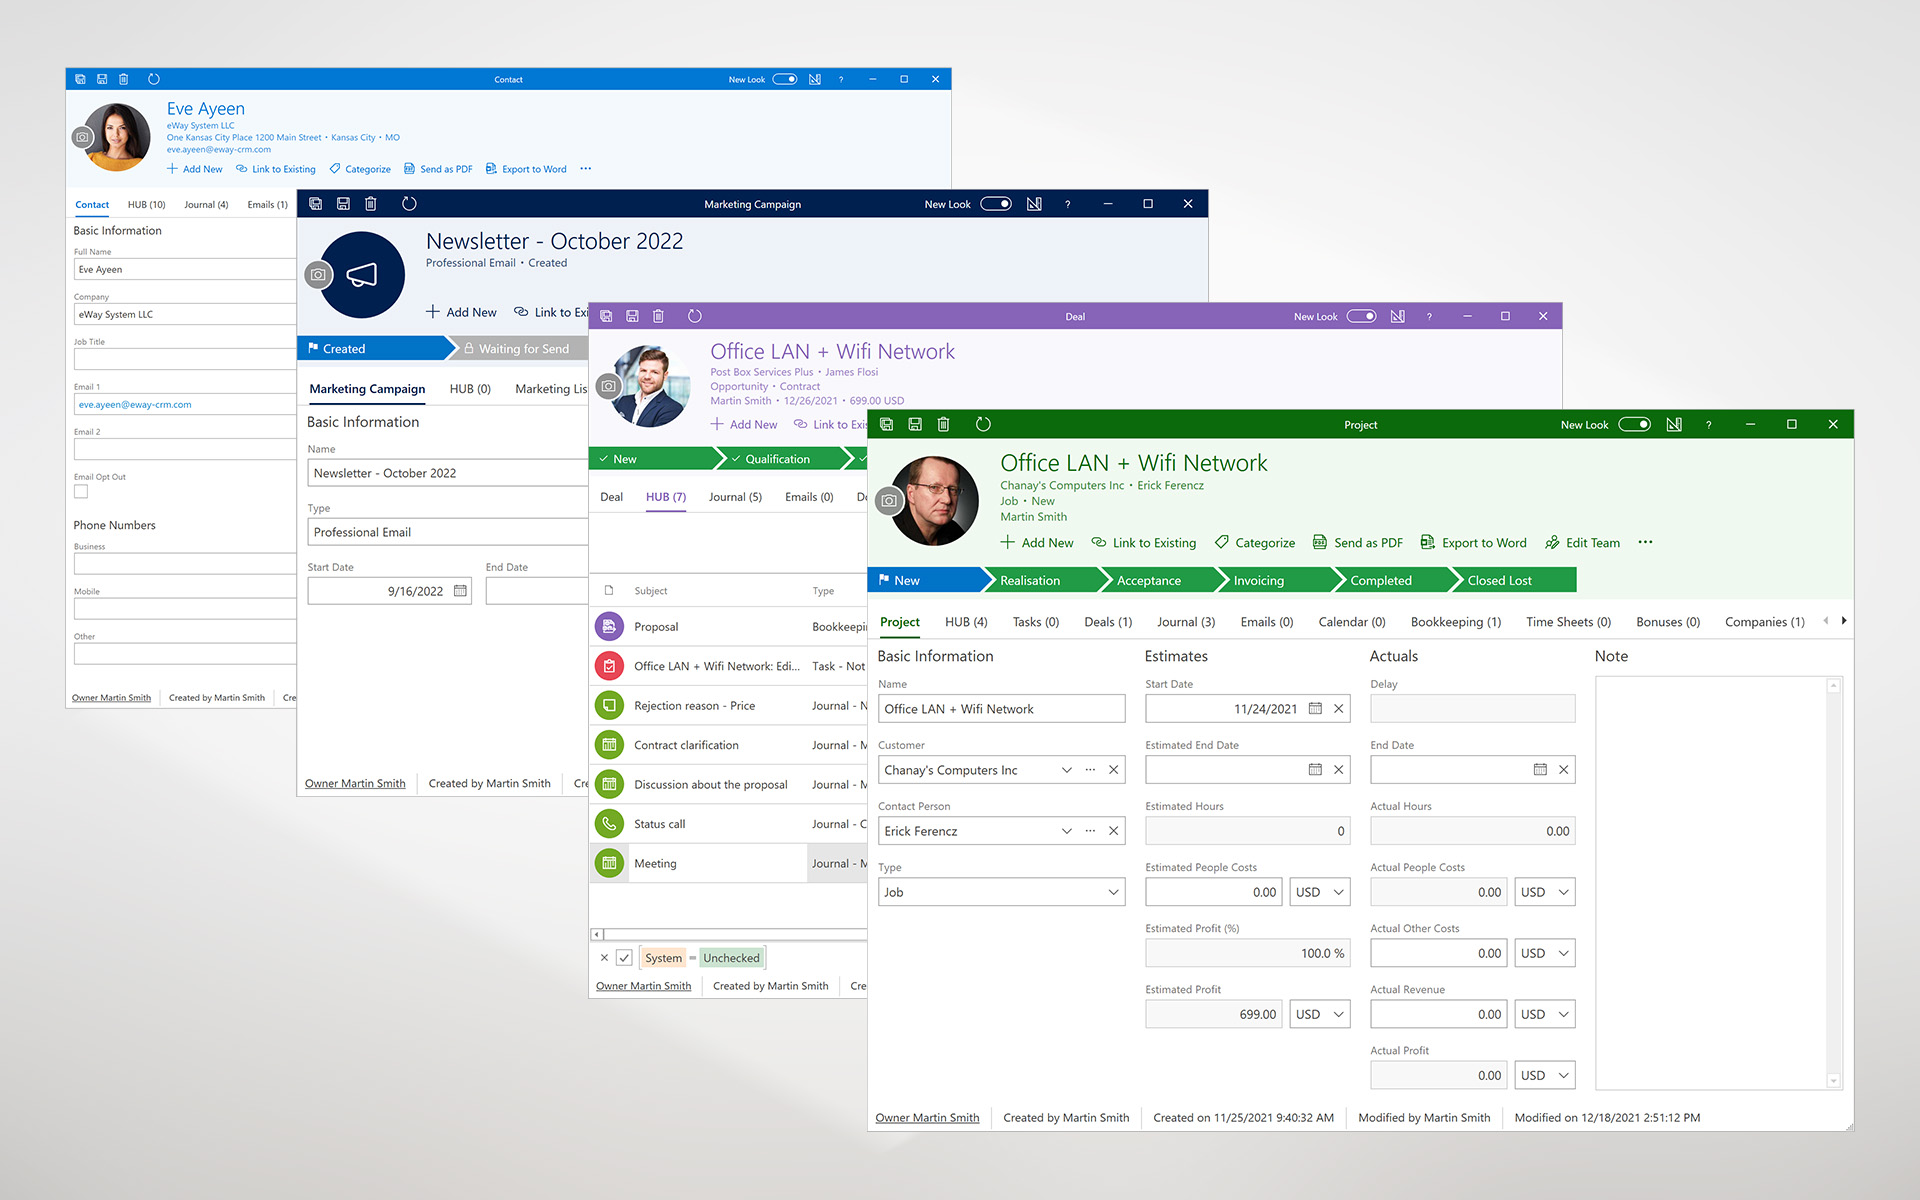Select Closed Lost workflow stage in Project
Image resolution: width=1920 pixels, height=1200 pixels.
pos(1512,580)
